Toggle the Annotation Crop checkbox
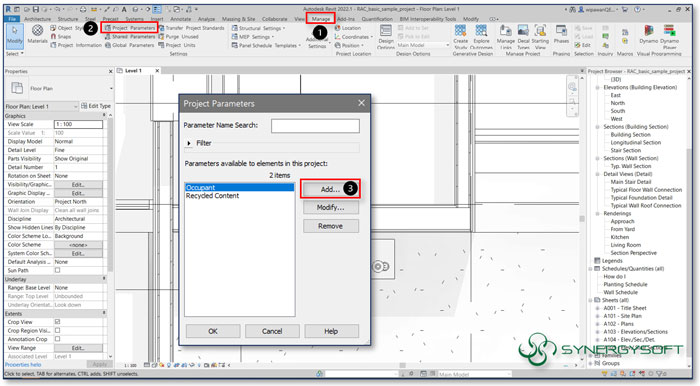The width and height of the screenshot is (700, 386). click(x=57, y=339)
